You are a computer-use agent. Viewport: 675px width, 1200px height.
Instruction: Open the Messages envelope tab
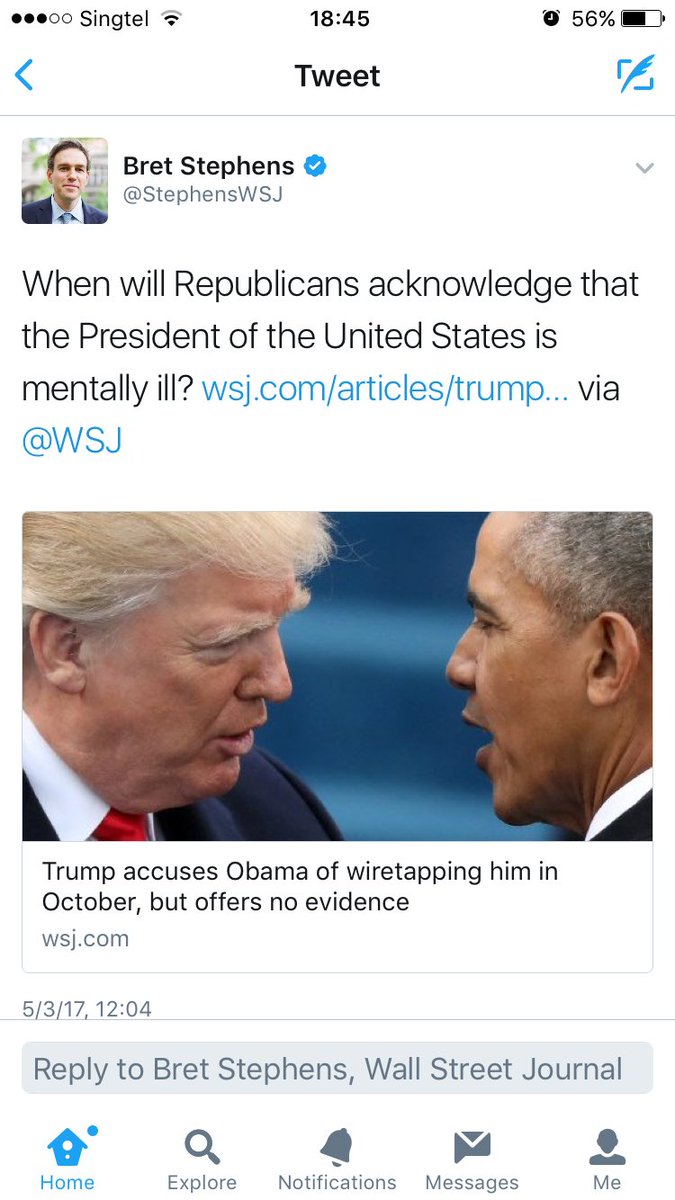tap(472, 1161)
